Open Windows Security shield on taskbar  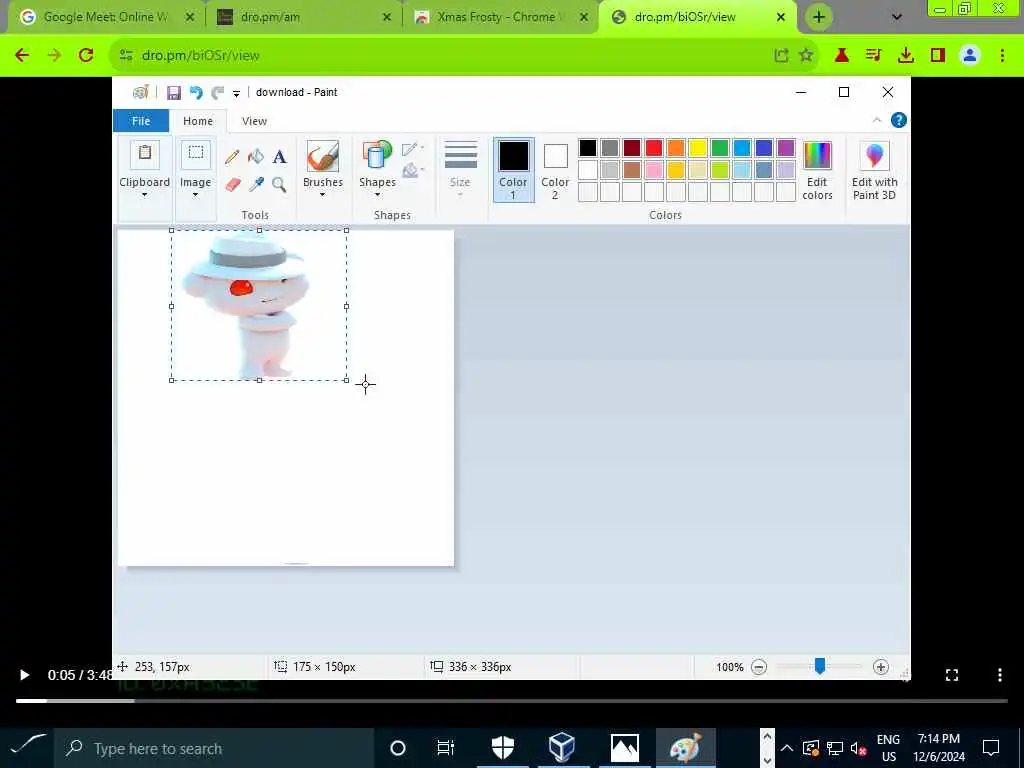coord(503,748)
